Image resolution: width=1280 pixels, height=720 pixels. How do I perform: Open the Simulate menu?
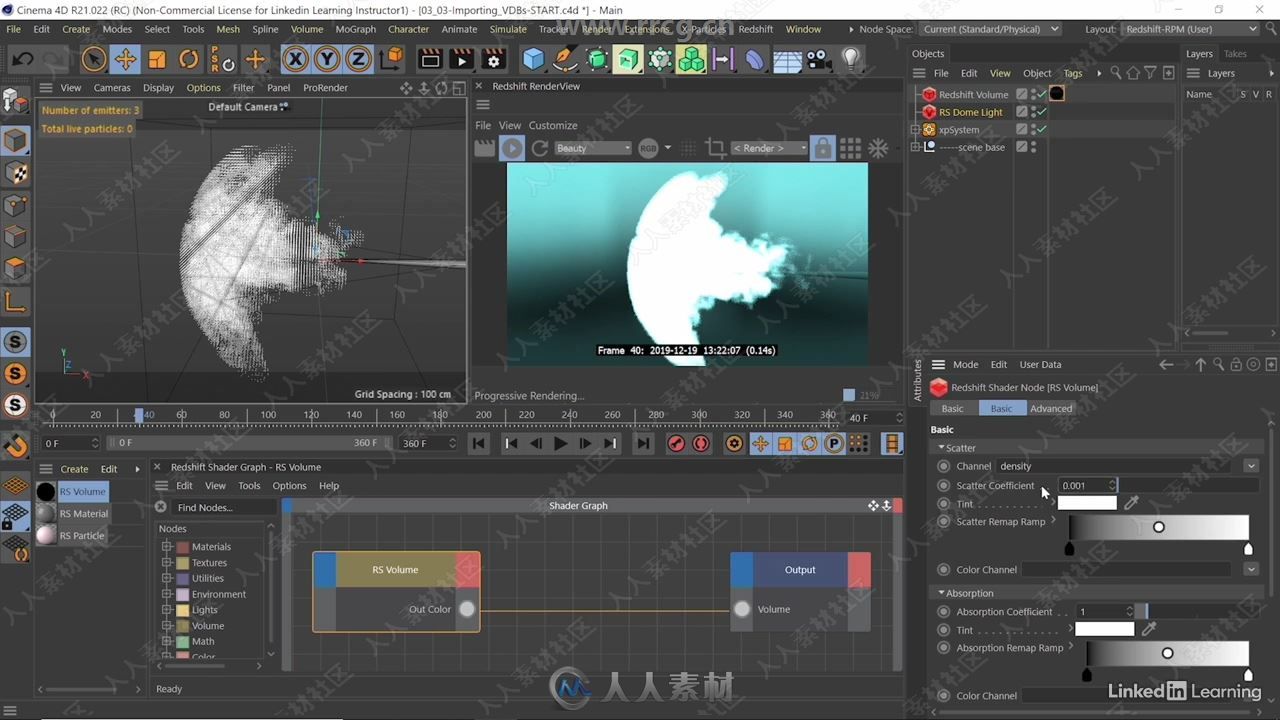click(508, 29)
